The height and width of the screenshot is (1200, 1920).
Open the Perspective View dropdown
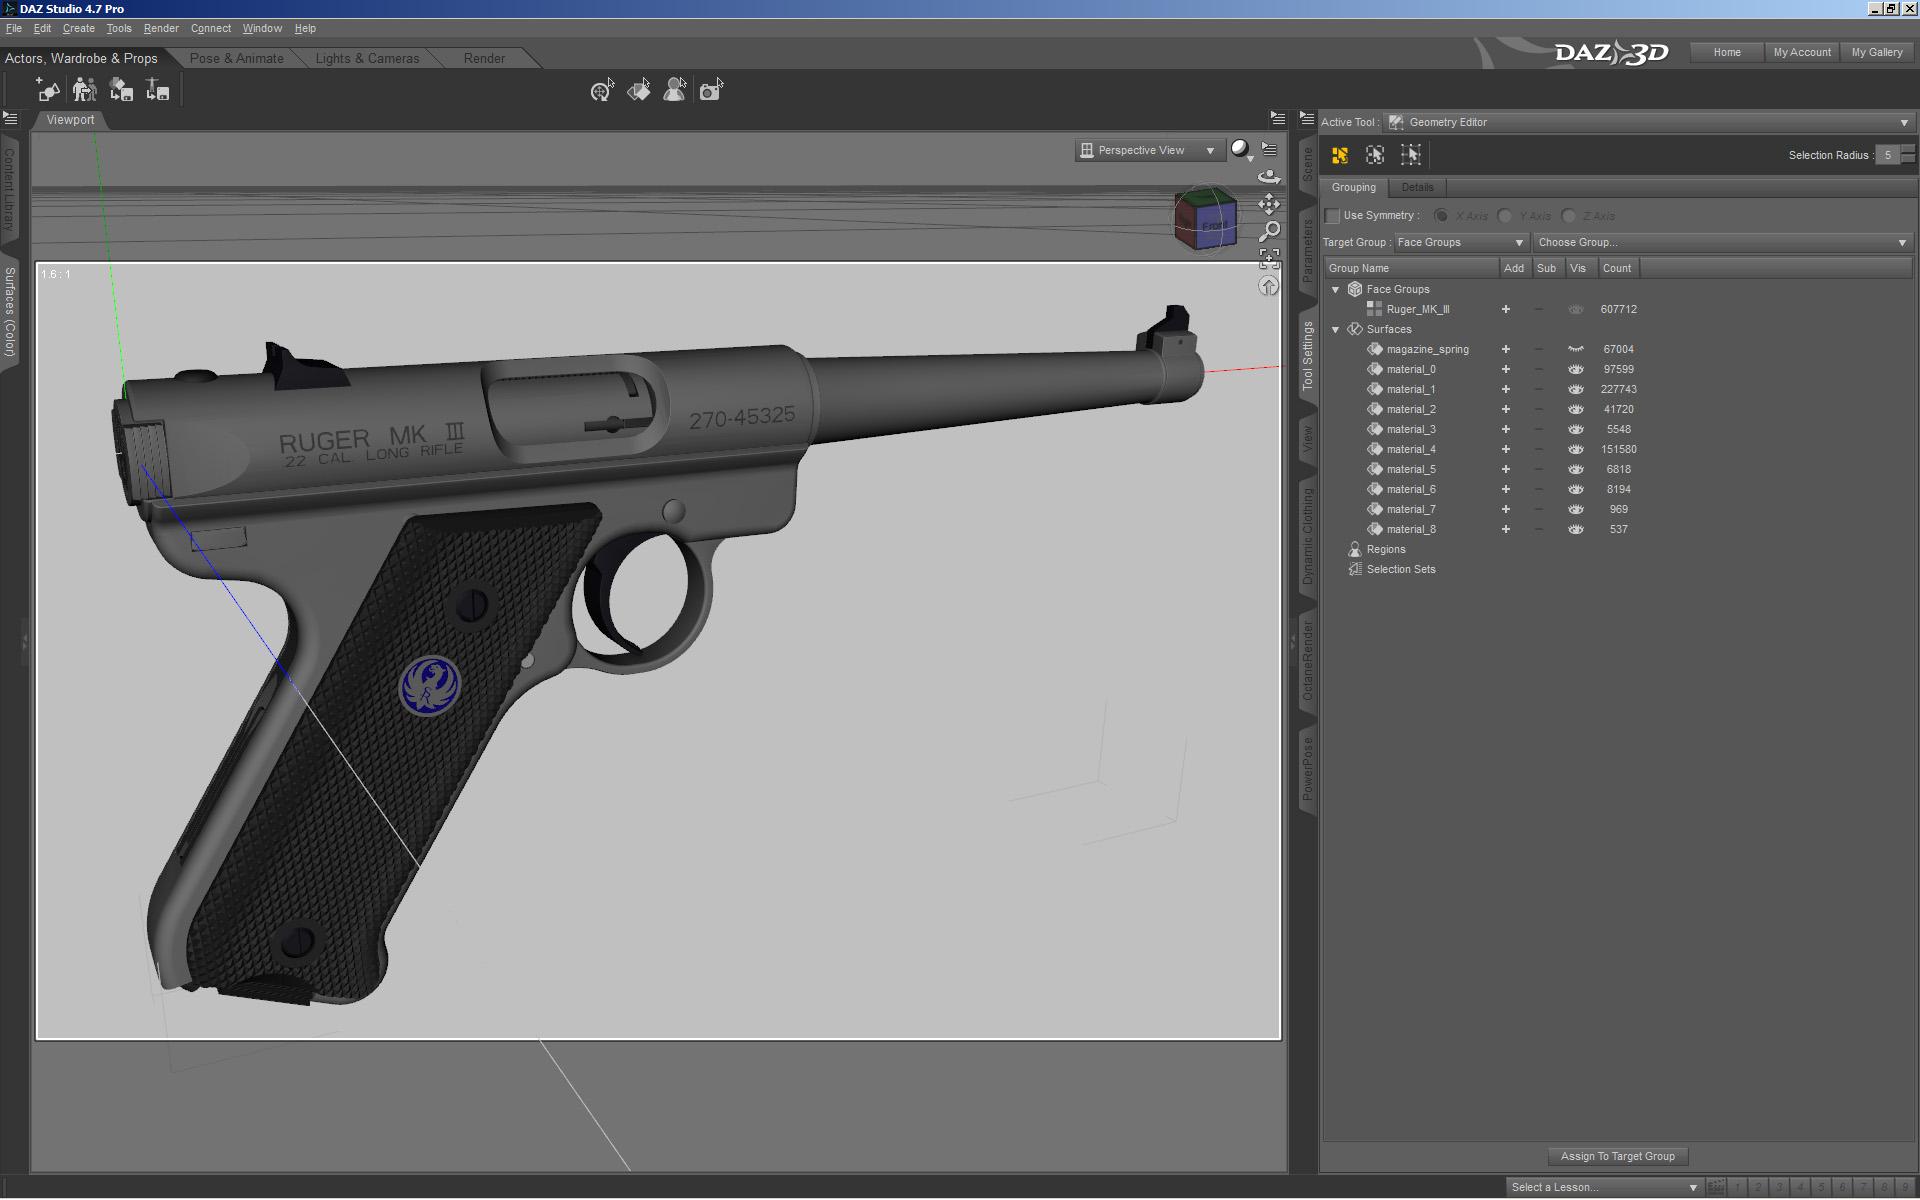tap(1149, 150)
